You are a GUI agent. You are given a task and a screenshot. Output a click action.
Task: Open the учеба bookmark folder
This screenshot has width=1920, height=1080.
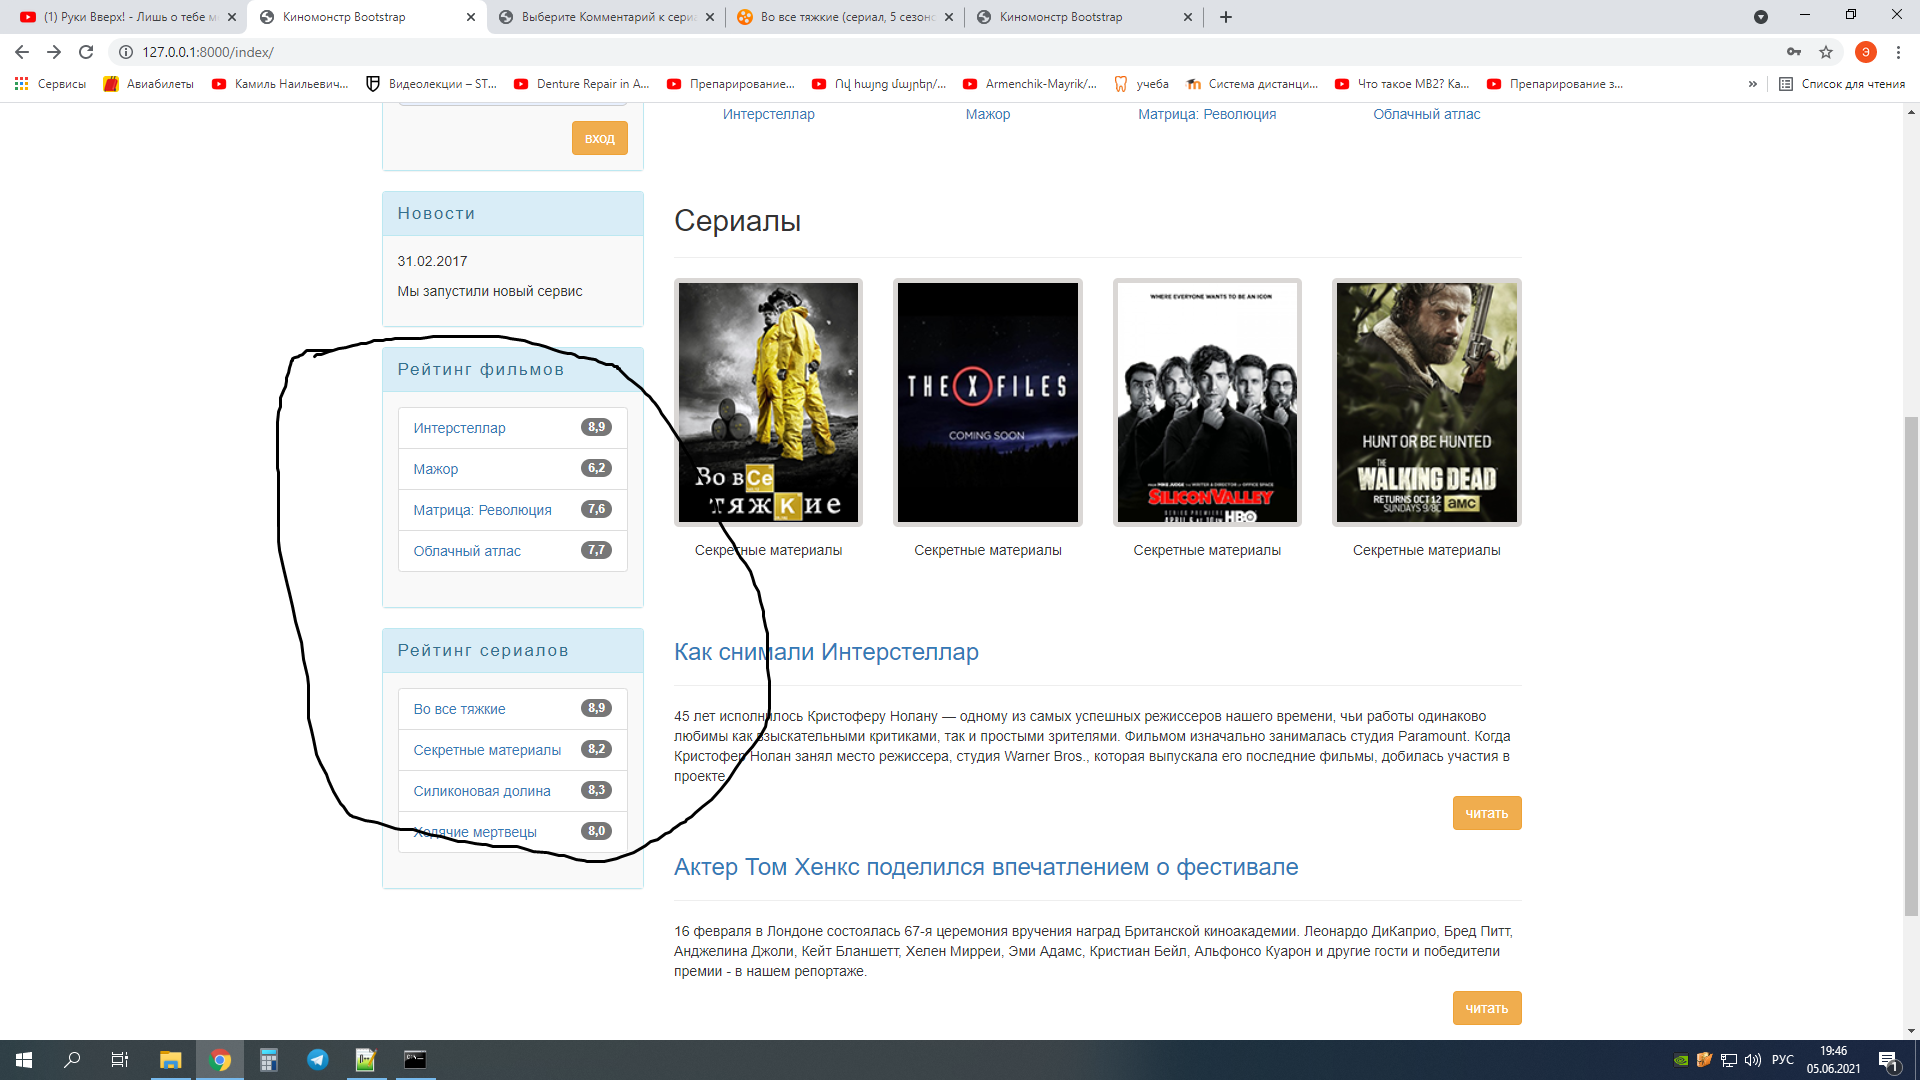click(1141, 84)
